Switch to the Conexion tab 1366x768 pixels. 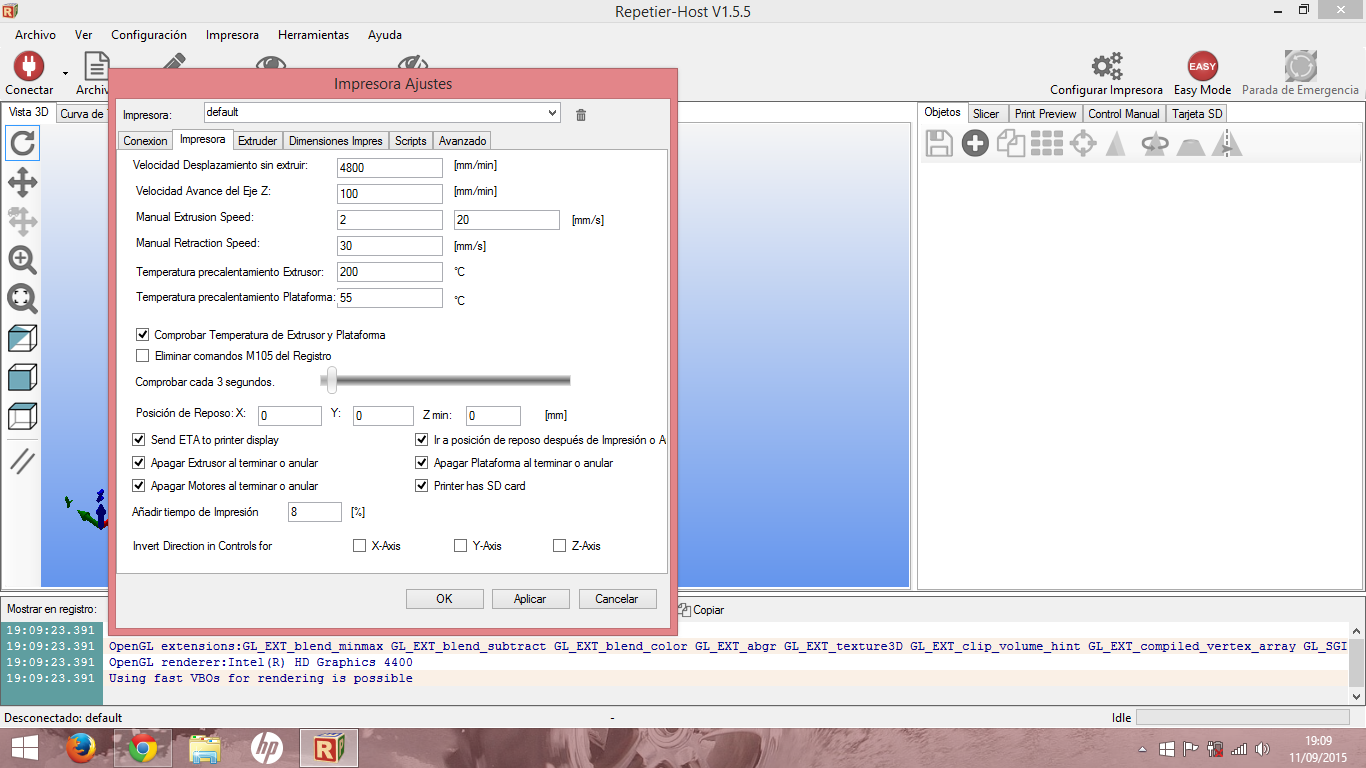tap(145, 141)
